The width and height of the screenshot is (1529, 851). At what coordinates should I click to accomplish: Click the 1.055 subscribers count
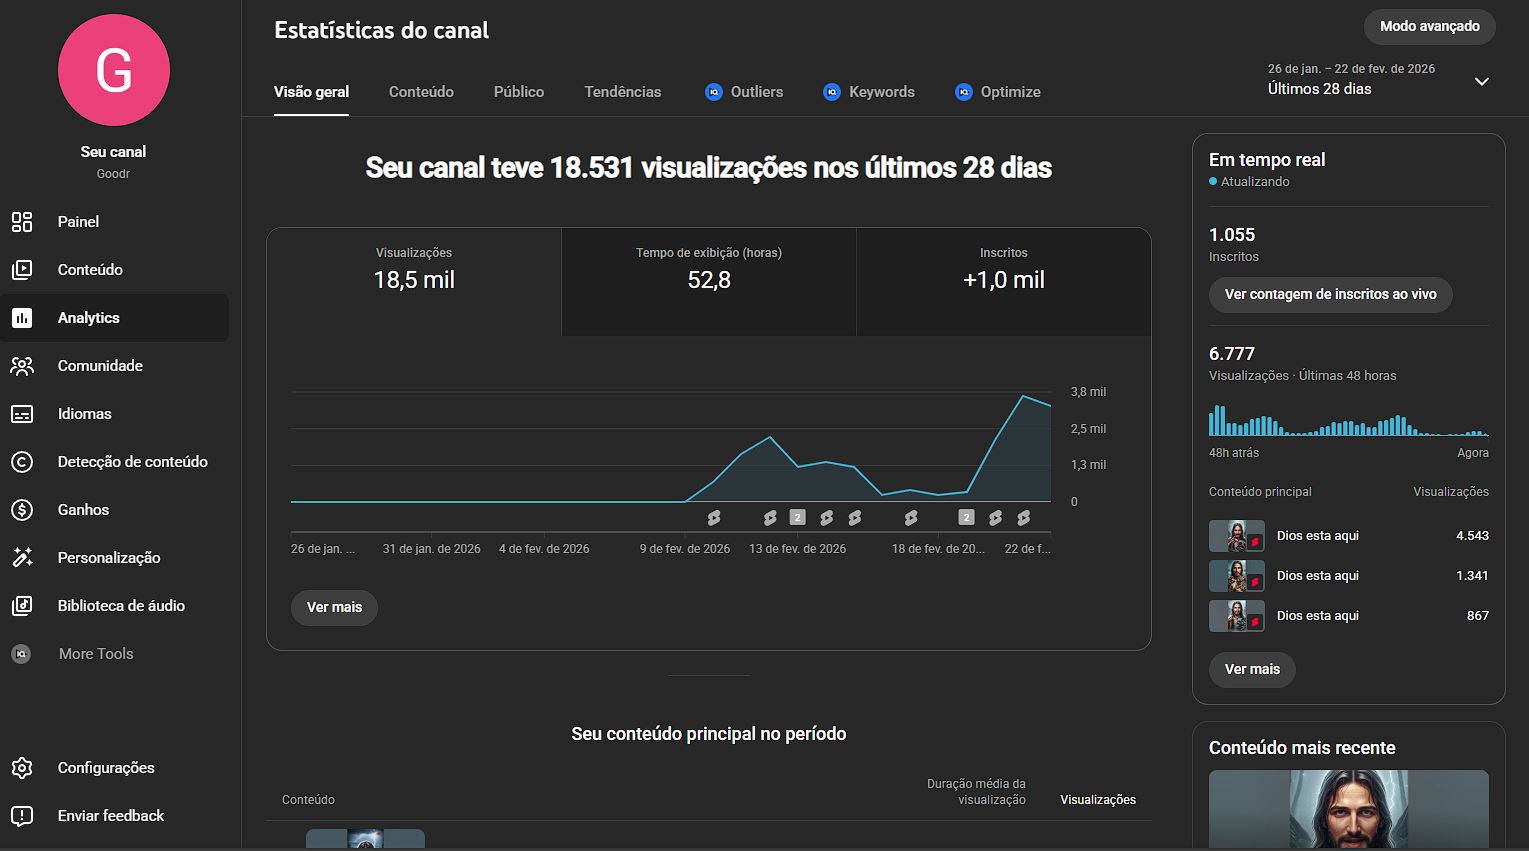tap(1232, 235)
